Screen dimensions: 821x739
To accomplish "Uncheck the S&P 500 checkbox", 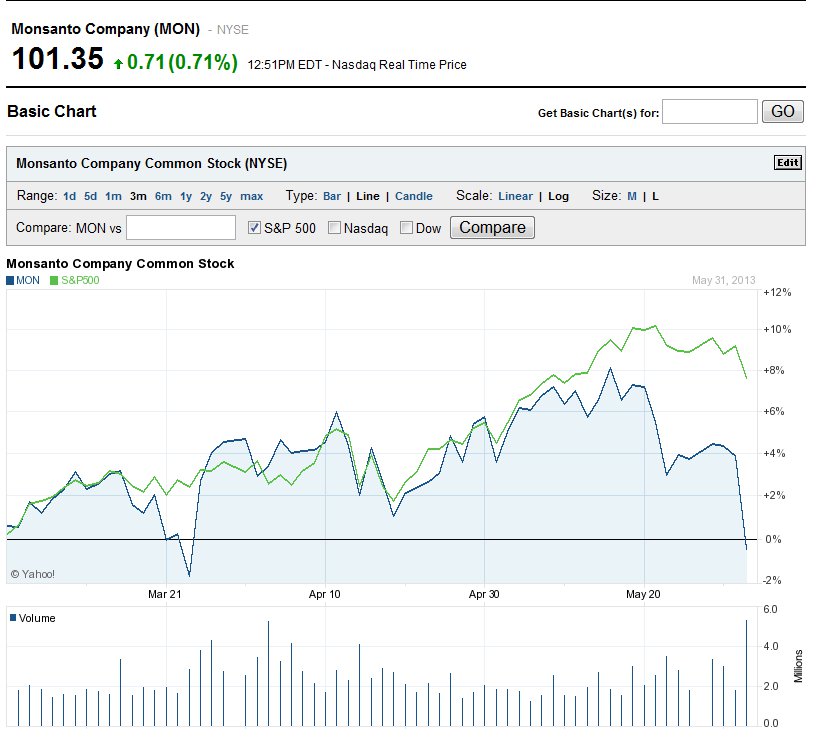I will 254,227.
